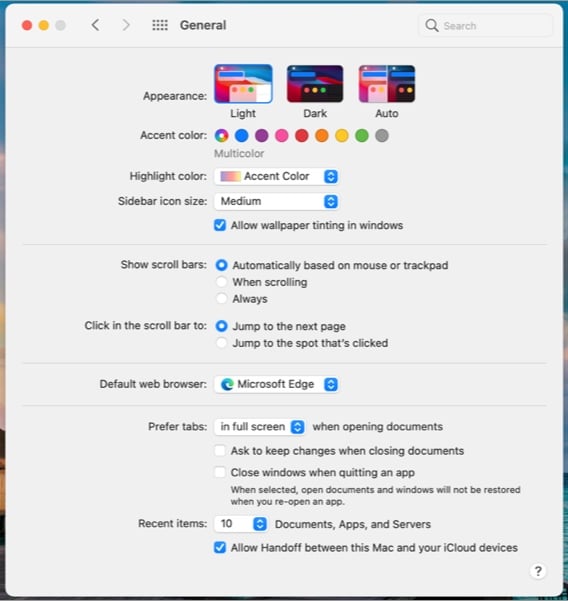568x601 pixels.
Task: Choose the purple accent color
Action: [x=262, y=135]
